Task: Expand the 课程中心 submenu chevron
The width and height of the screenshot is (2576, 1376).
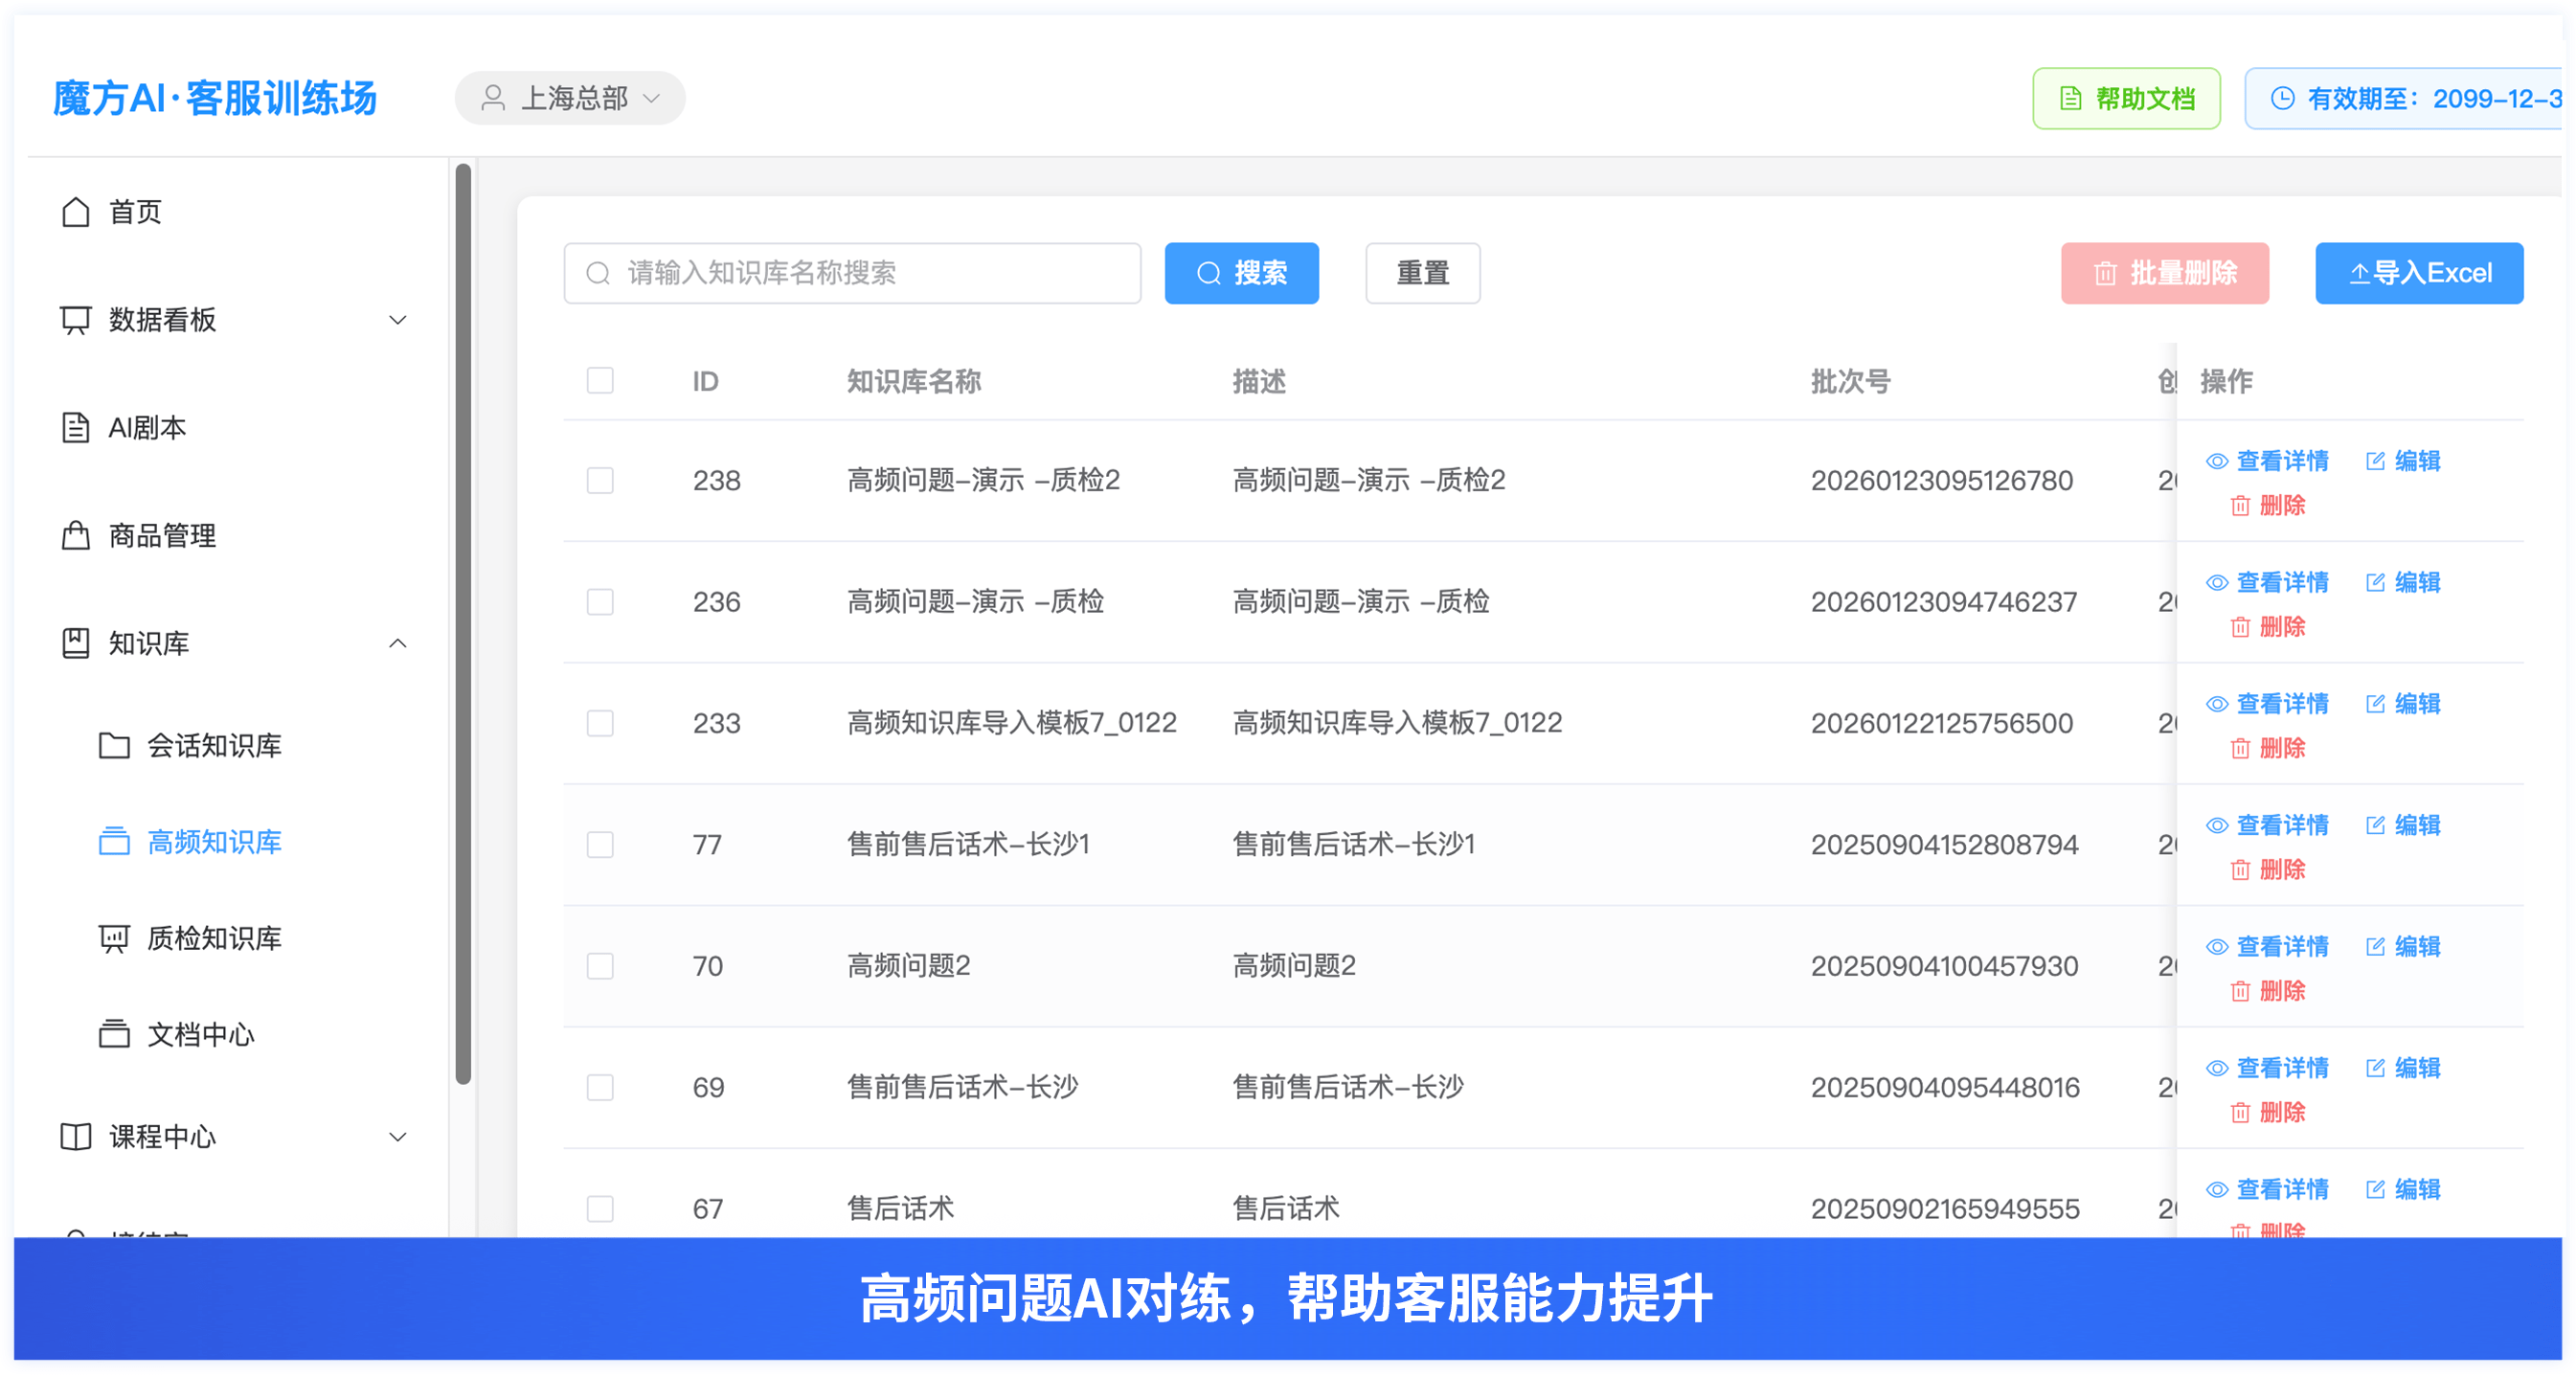Action: pos(398,1137)
